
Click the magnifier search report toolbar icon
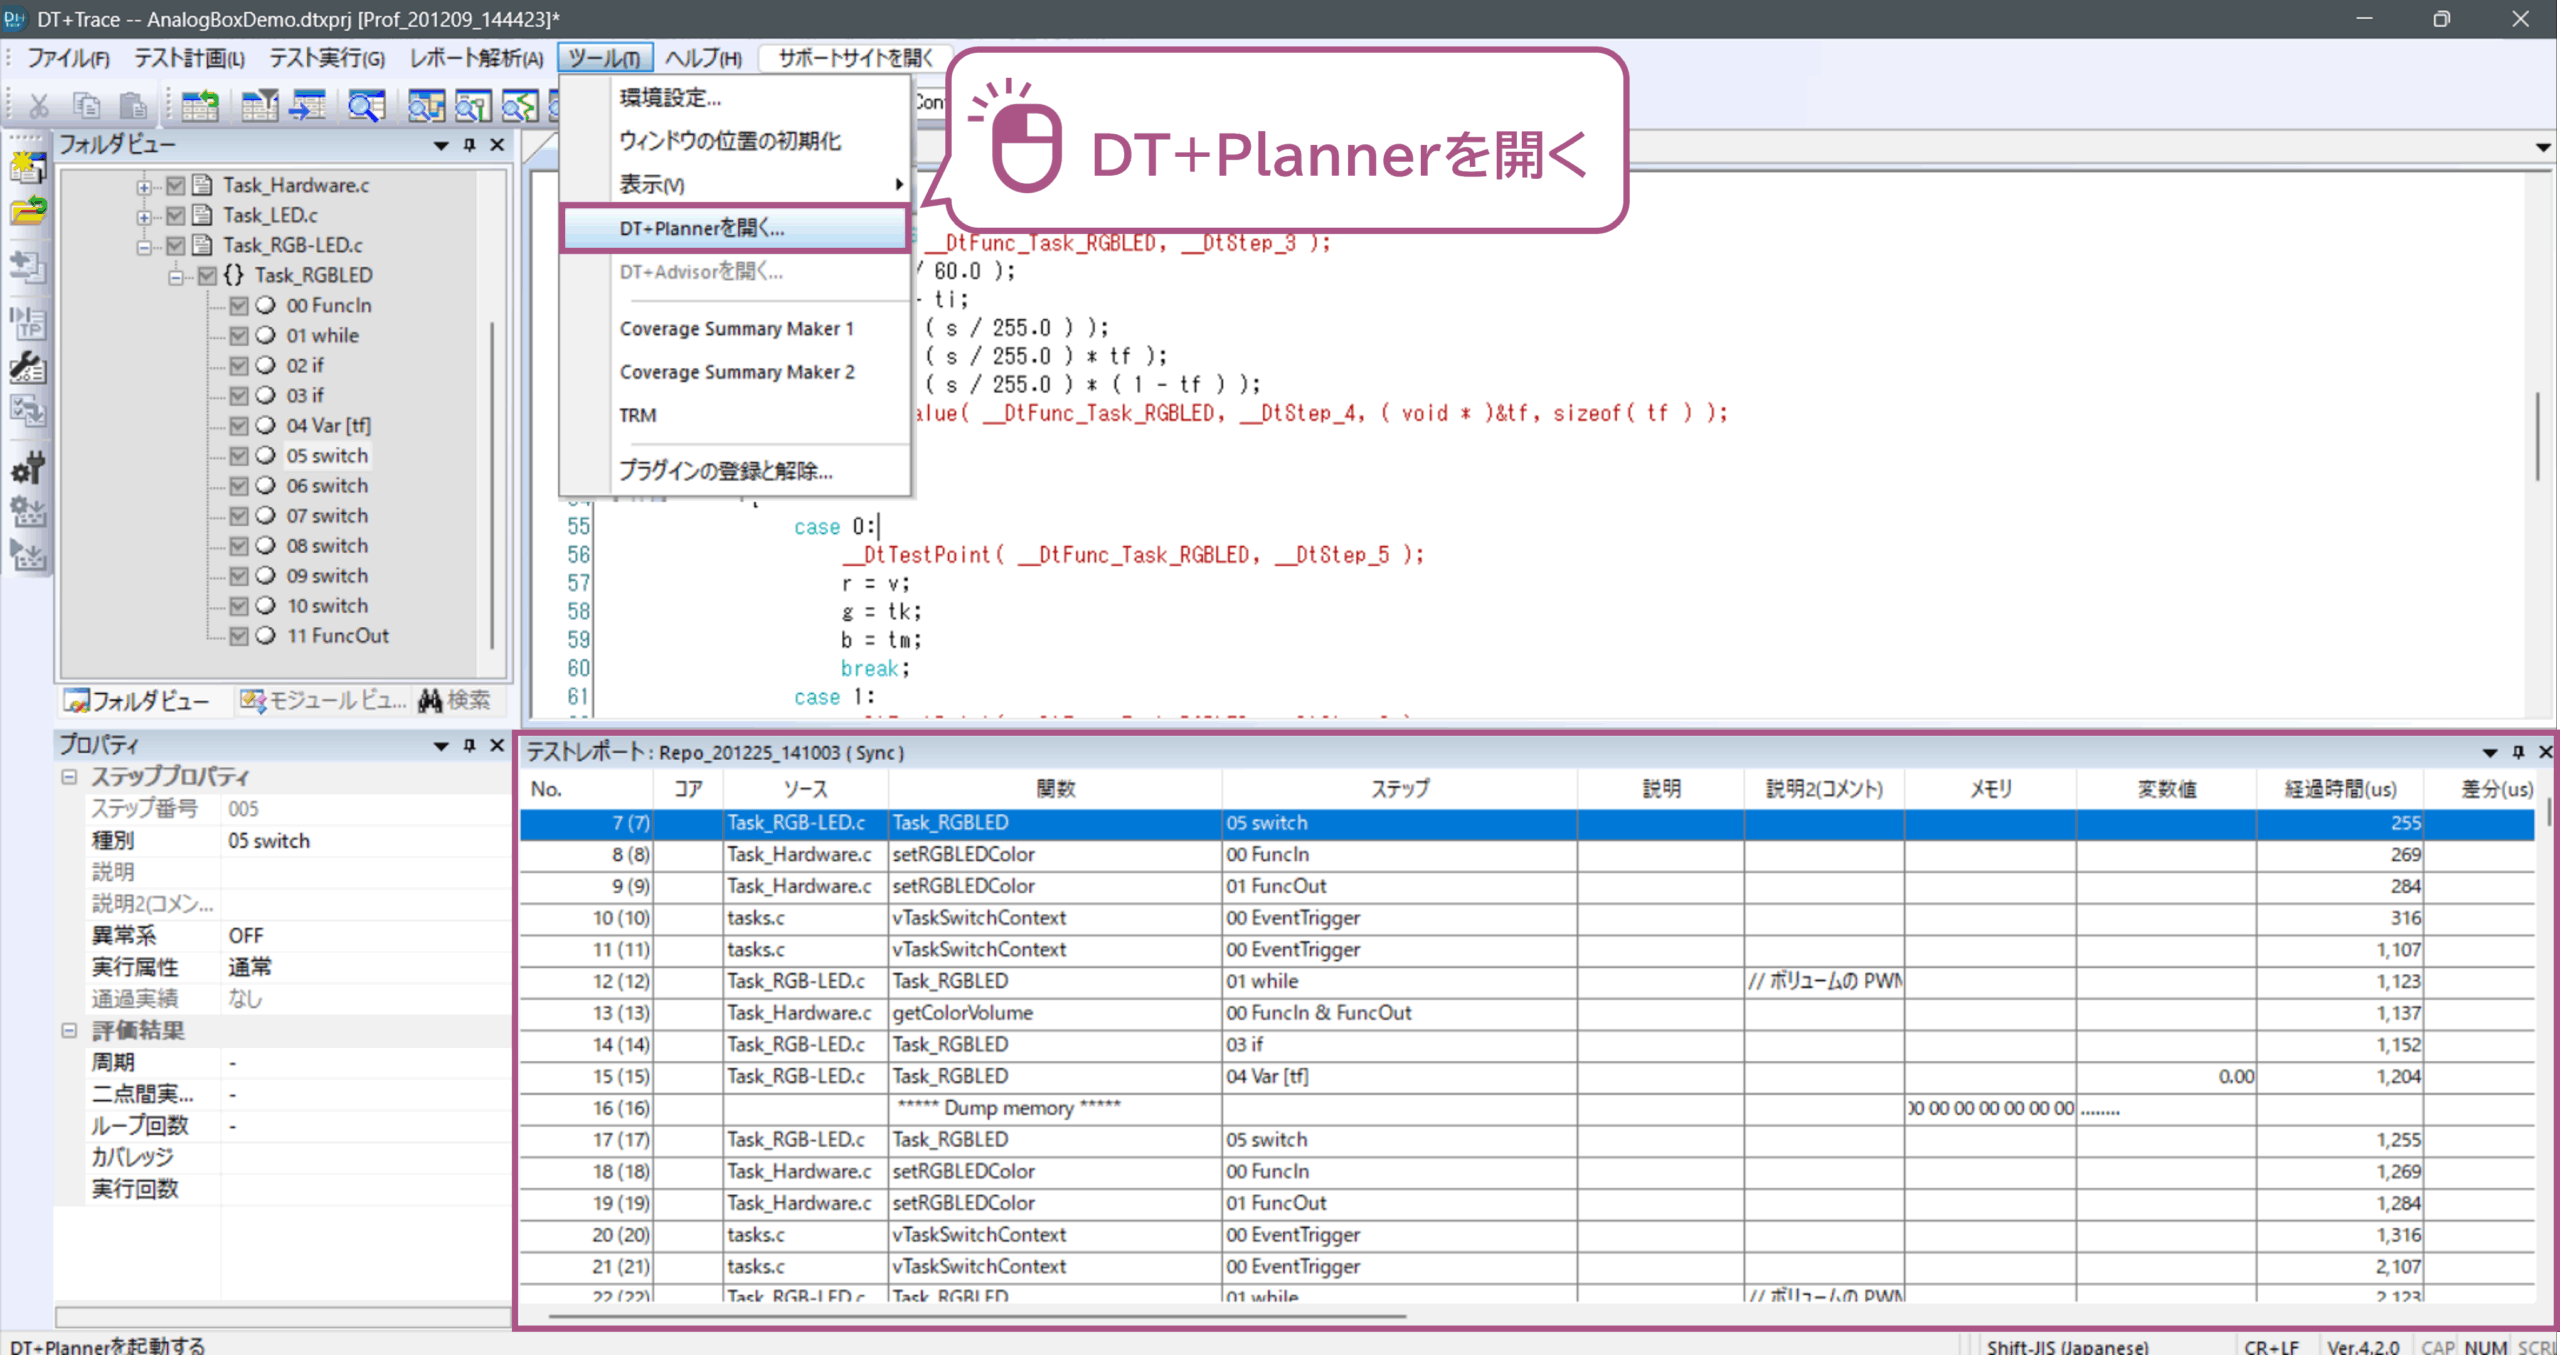[x=366, y=104]
